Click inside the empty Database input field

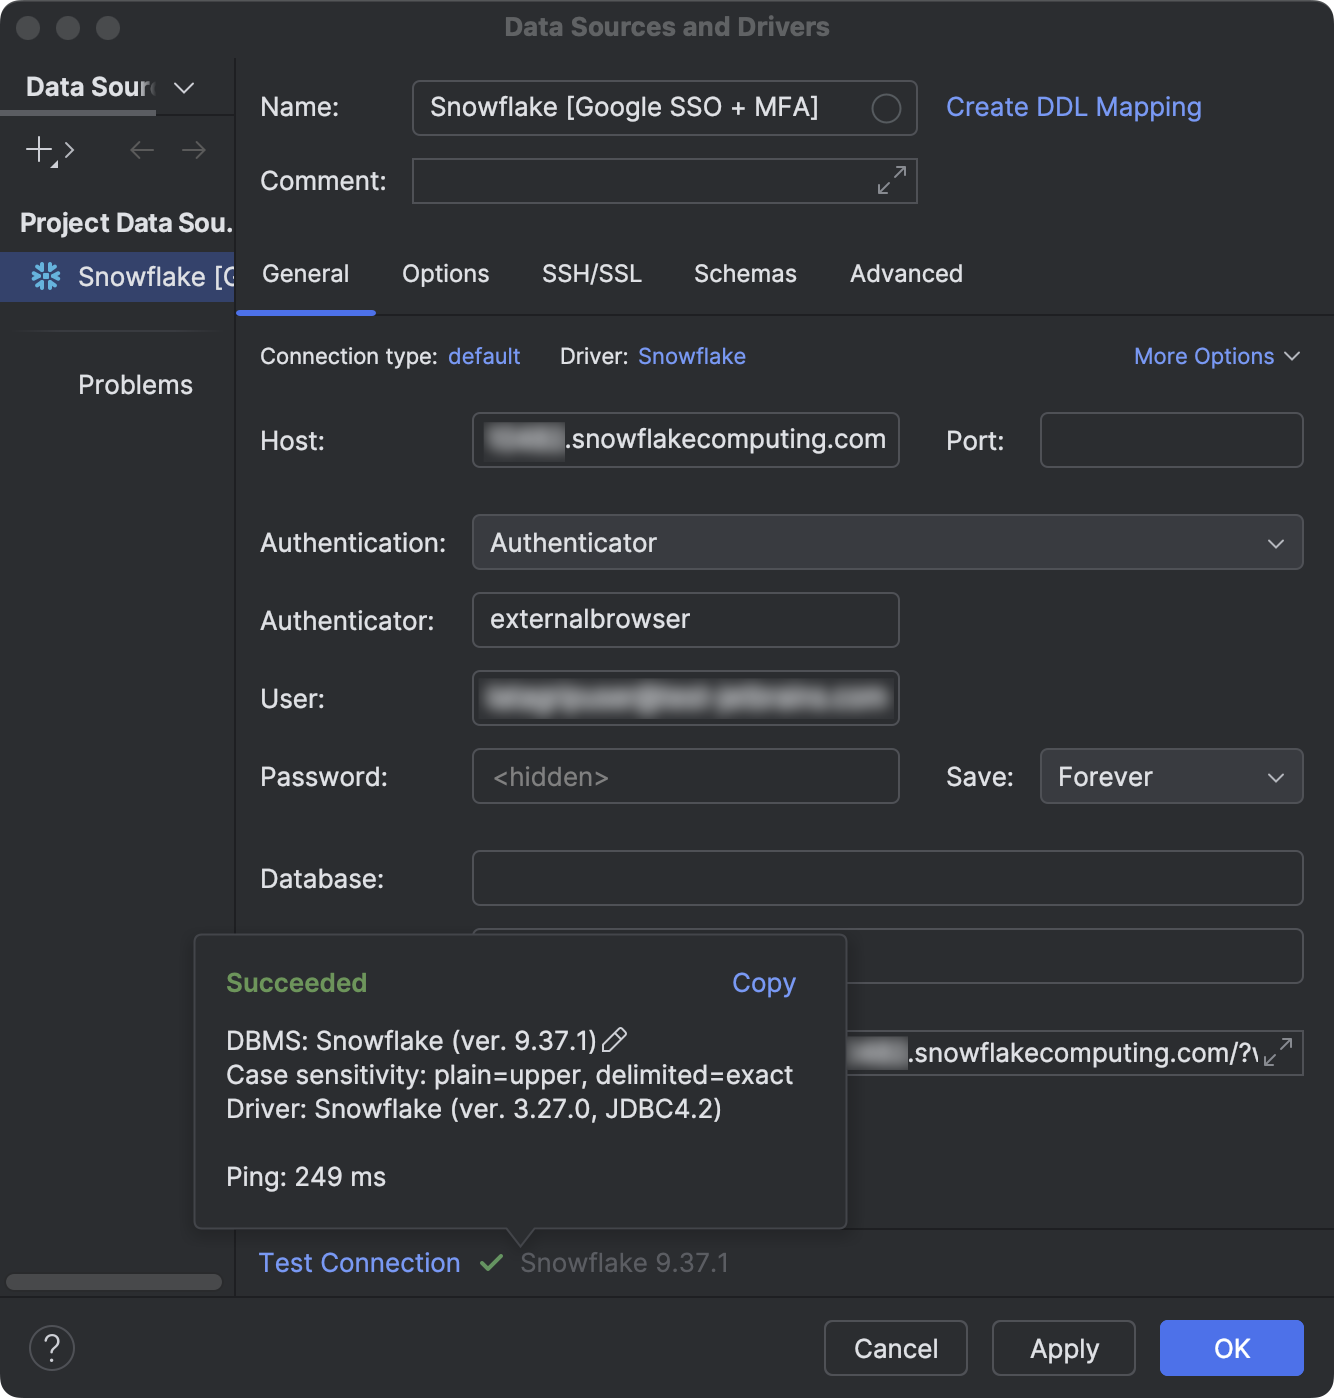tap(886, 878)
